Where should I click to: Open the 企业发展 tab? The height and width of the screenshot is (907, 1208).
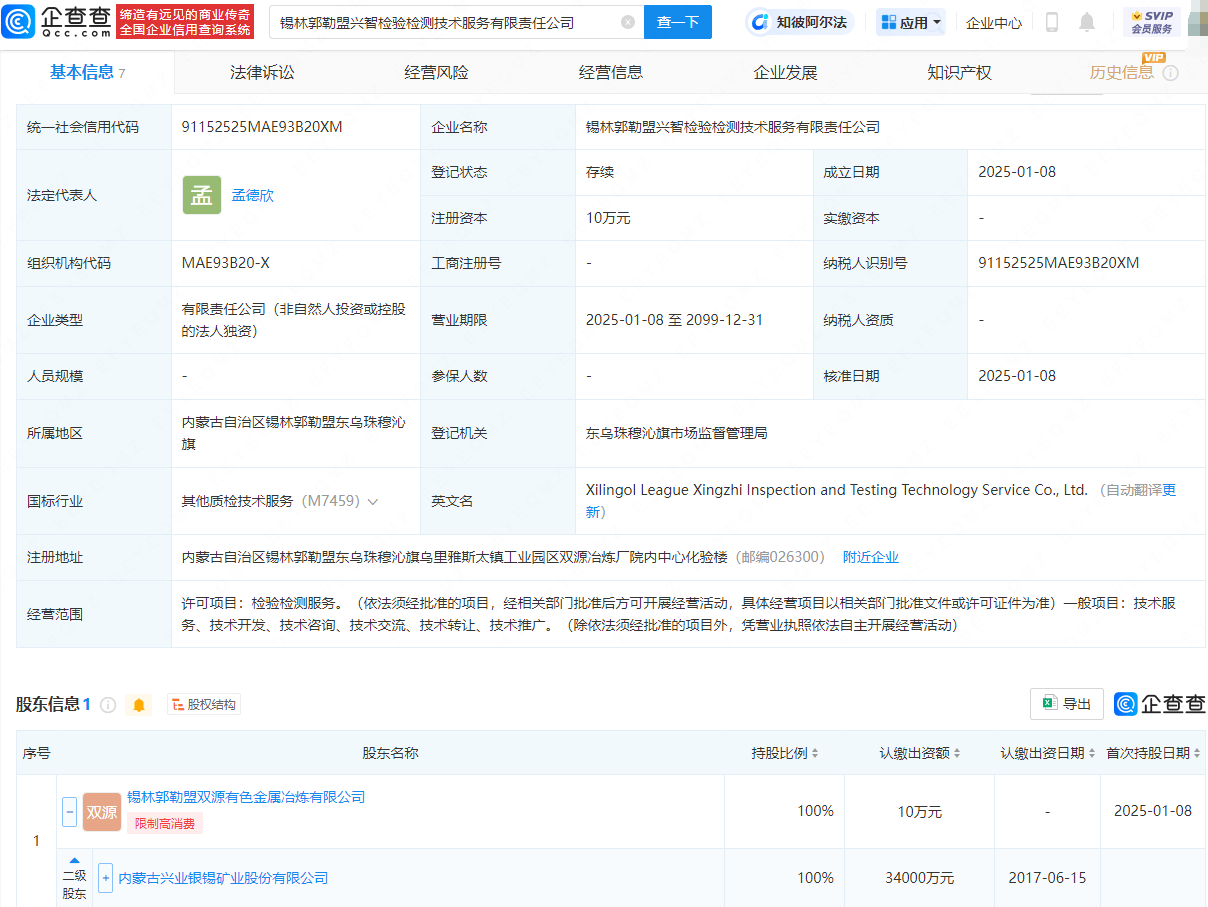click(x=785, y=73)
